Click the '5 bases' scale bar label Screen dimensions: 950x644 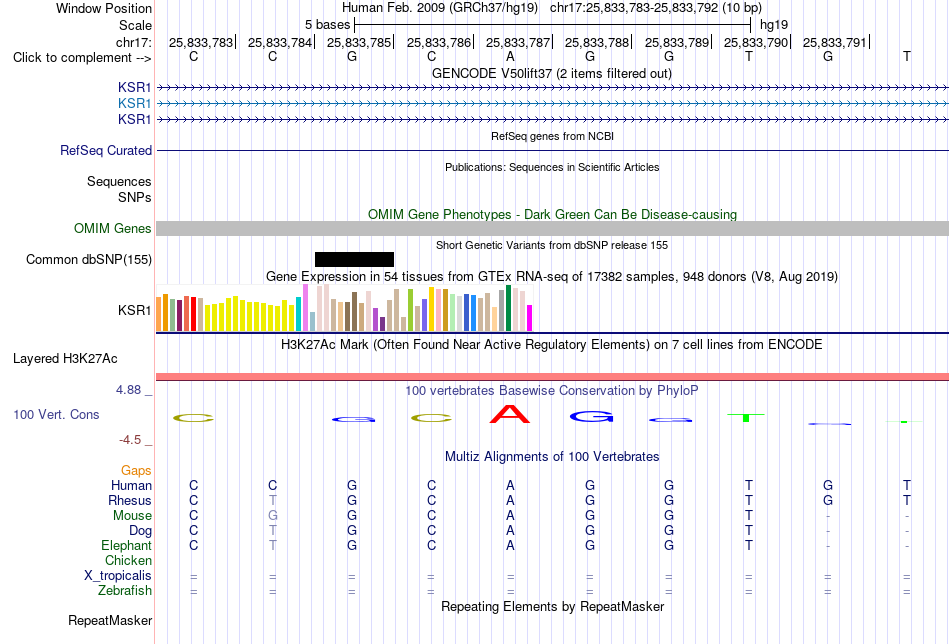pyautogui.click(x=327, y=25)
